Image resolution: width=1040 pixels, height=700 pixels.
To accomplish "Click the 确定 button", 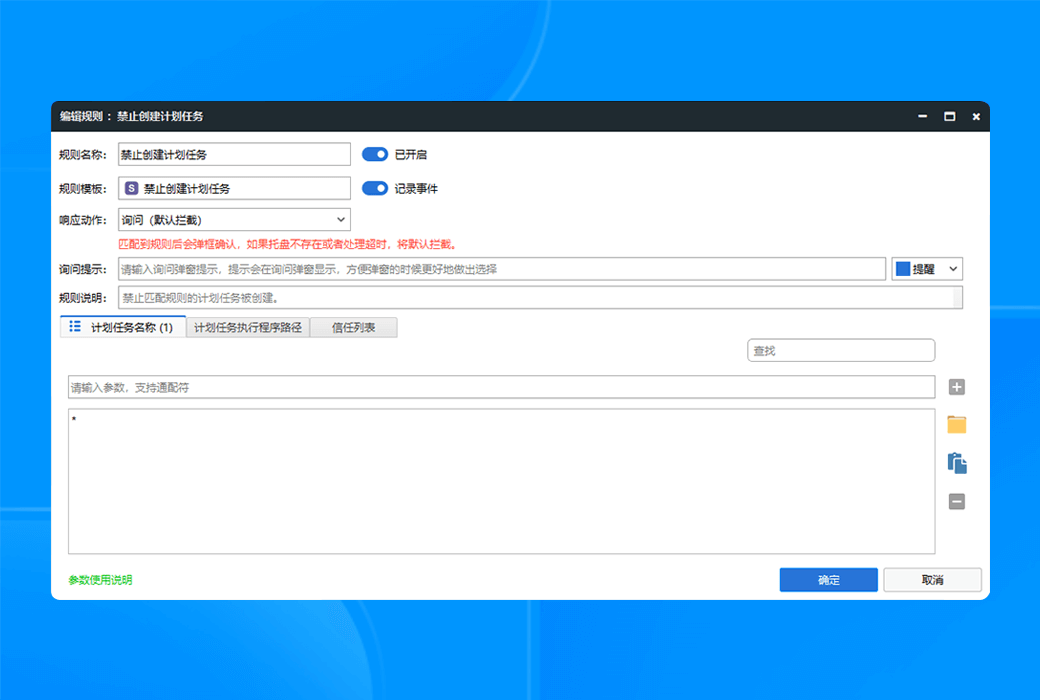I will pyautogui.click(x=828, y=580).
